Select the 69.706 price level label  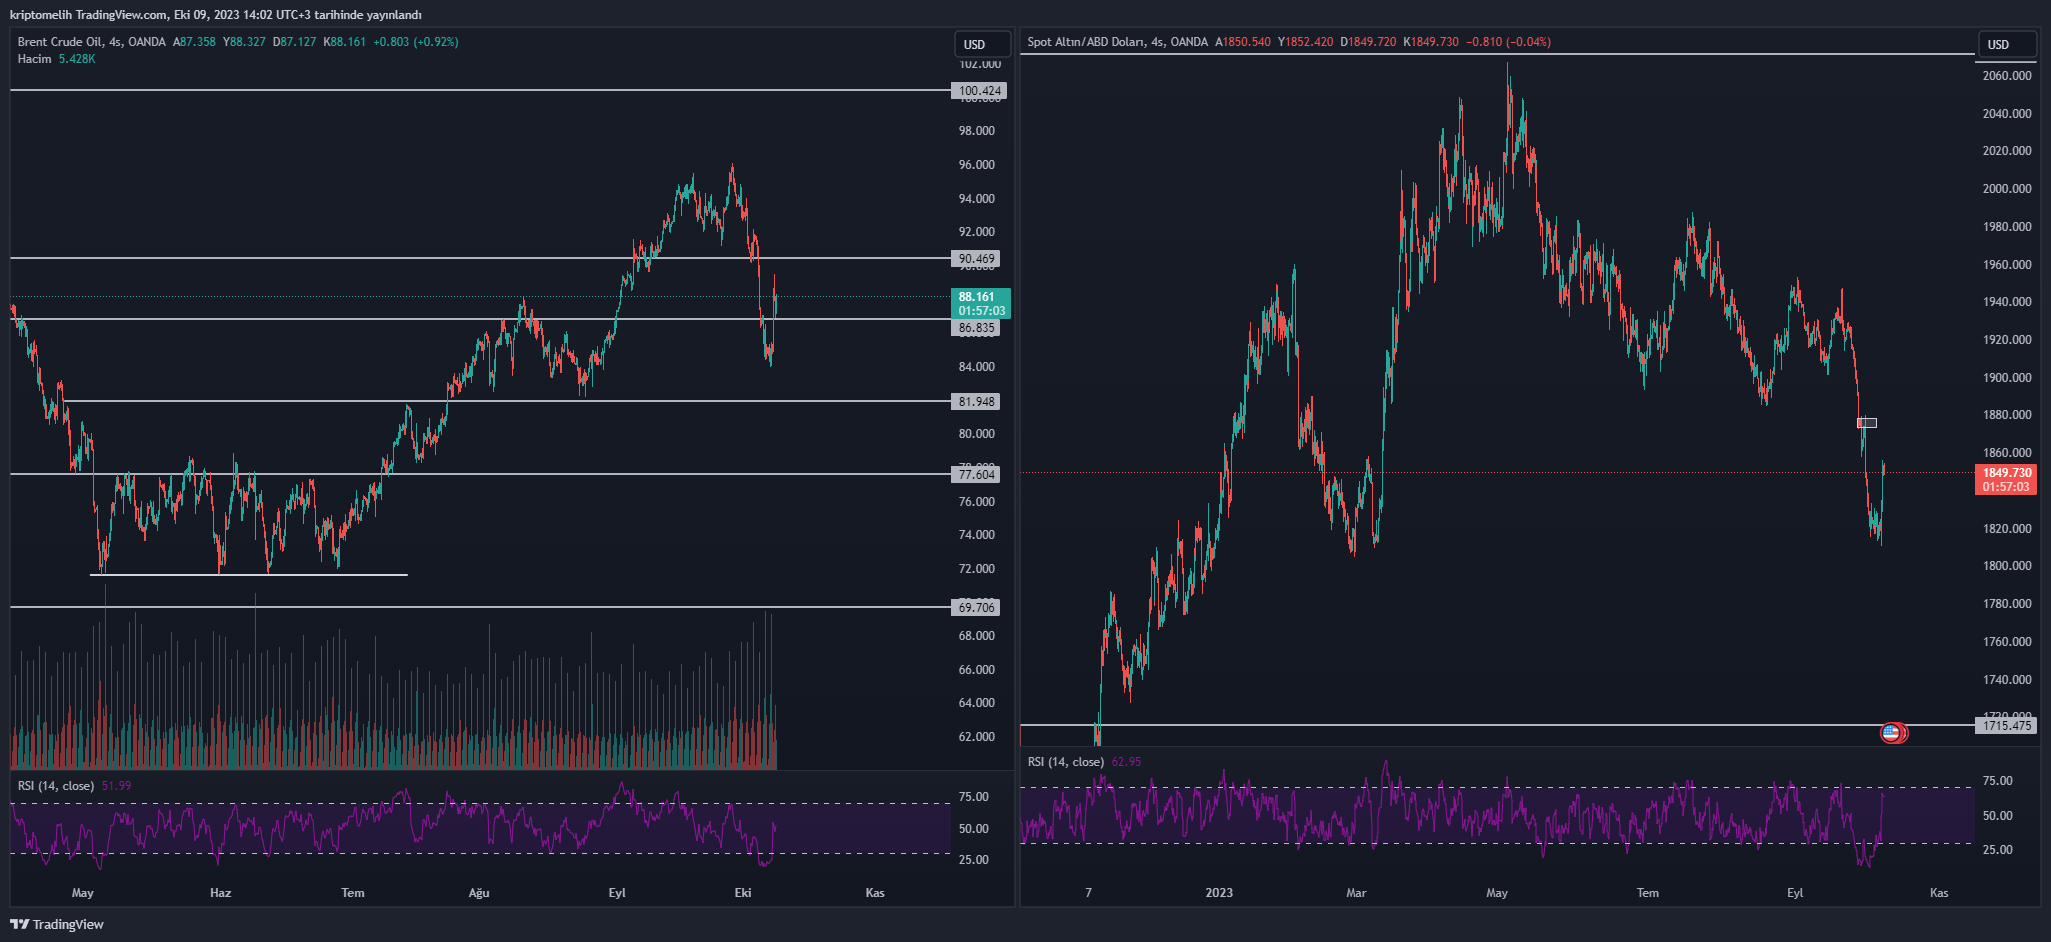[976, 608]
